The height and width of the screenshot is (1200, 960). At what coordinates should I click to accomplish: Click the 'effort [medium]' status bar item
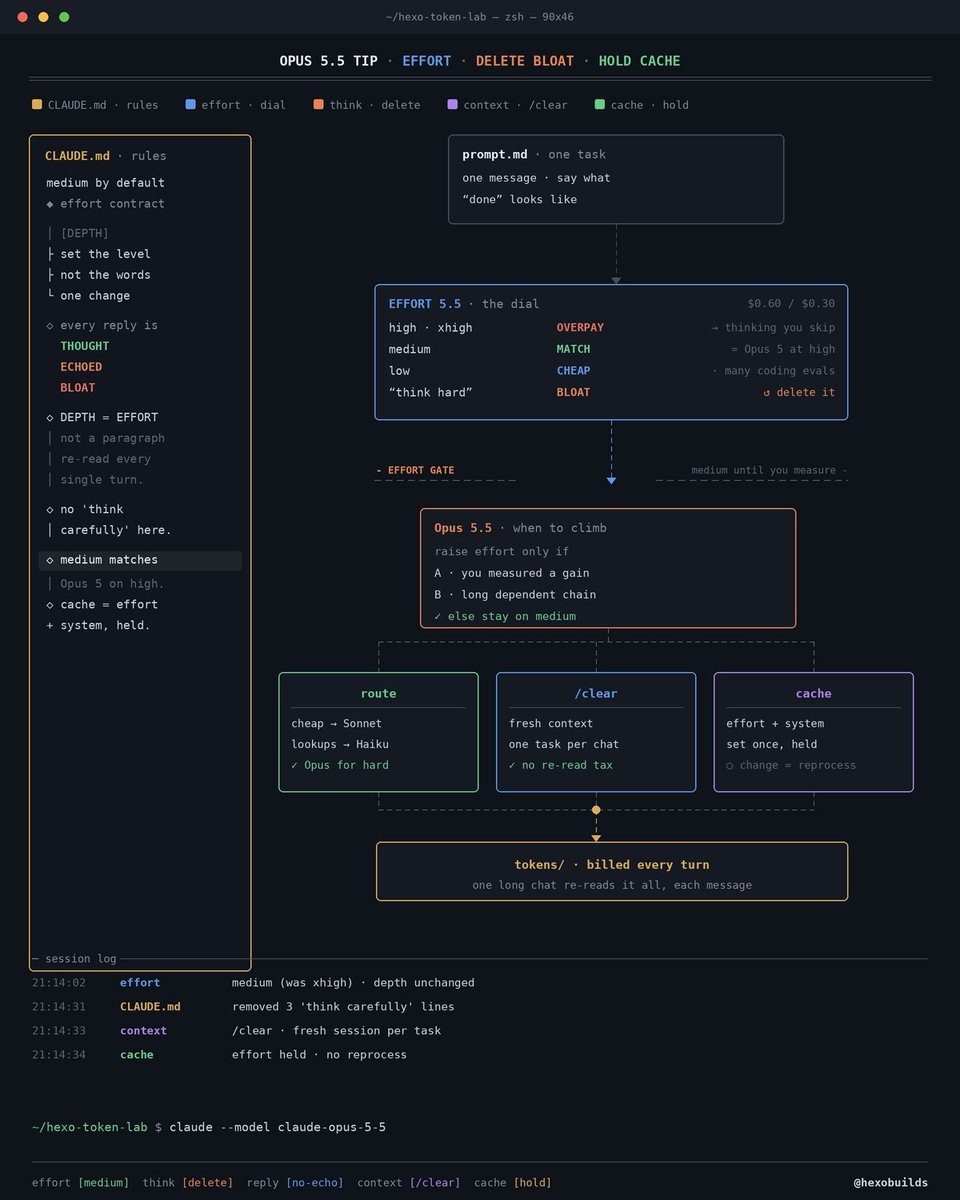pos(81,1183)
